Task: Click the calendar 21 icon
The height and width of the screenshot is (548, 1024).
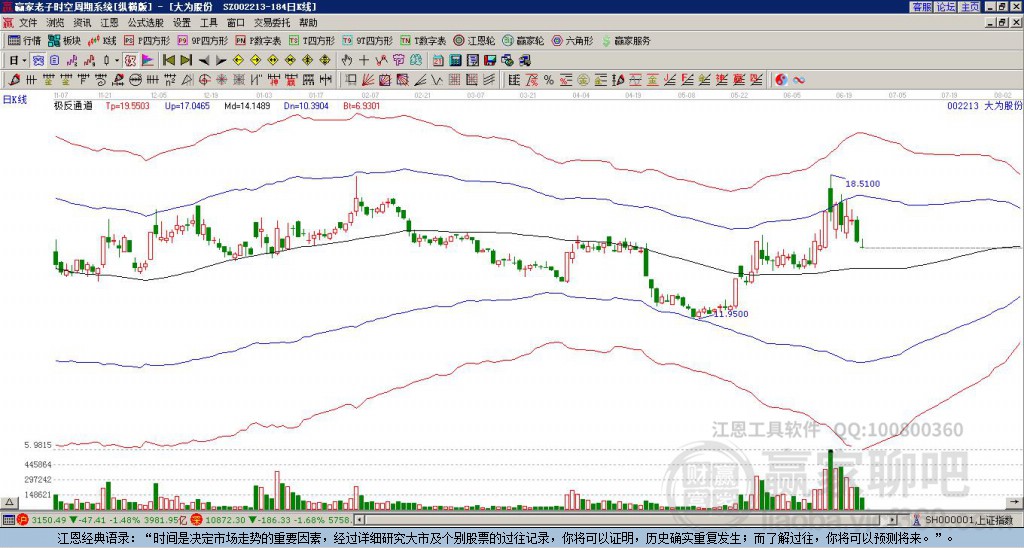Action: tap(438, 61)
